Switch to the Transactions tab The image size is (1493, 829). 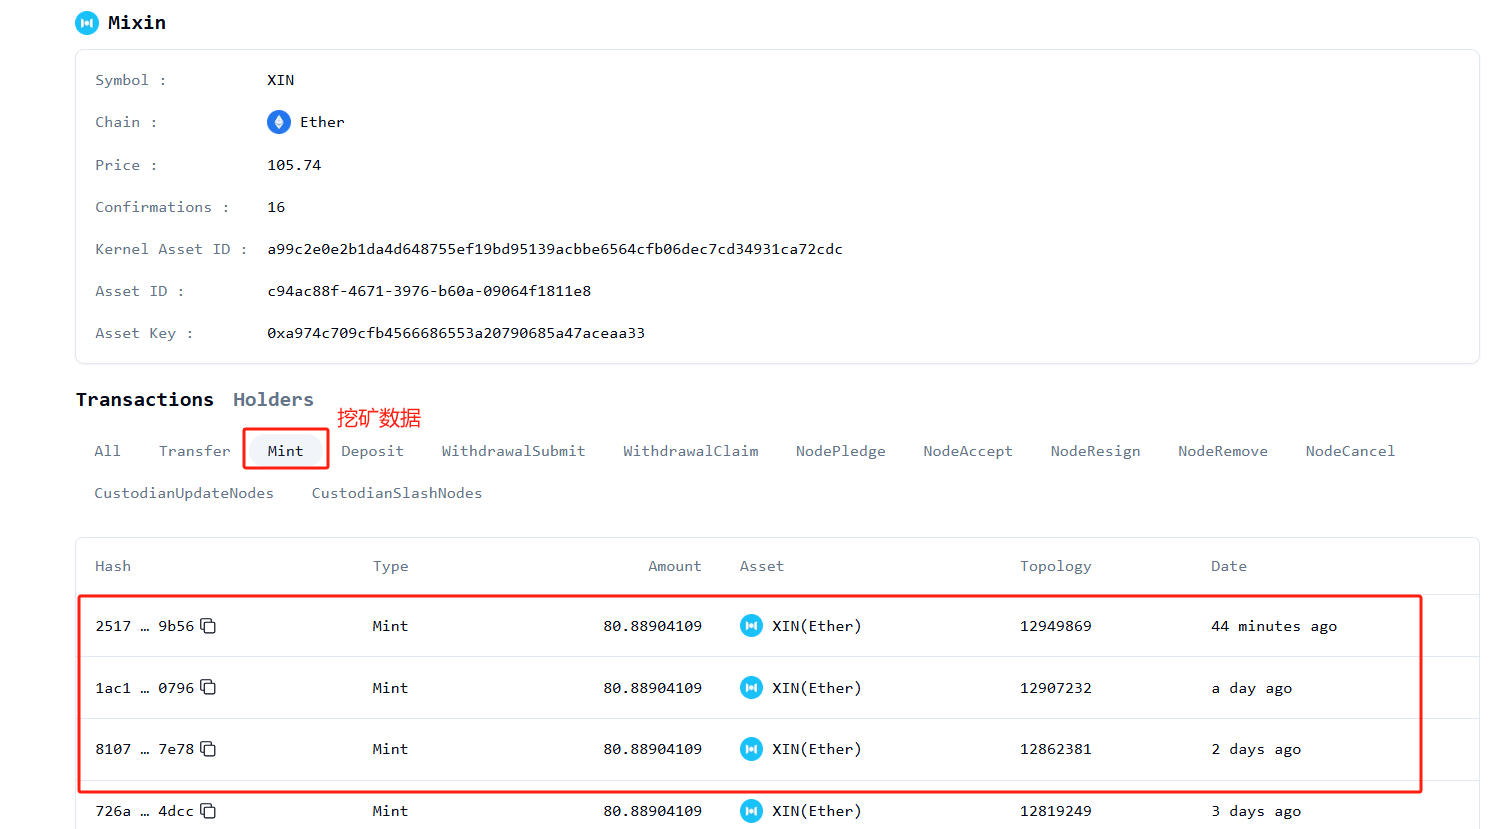tap(145, 400)
